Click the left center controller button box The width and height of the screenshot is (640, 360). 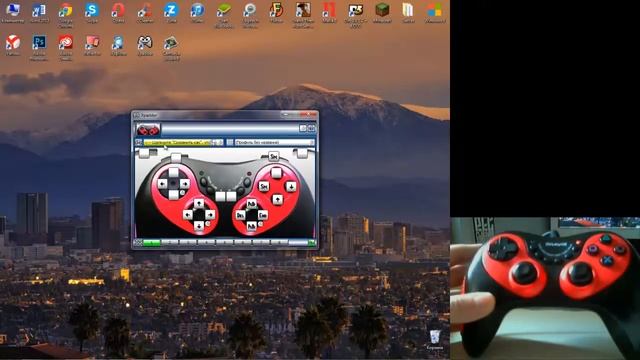coord(220,196)
